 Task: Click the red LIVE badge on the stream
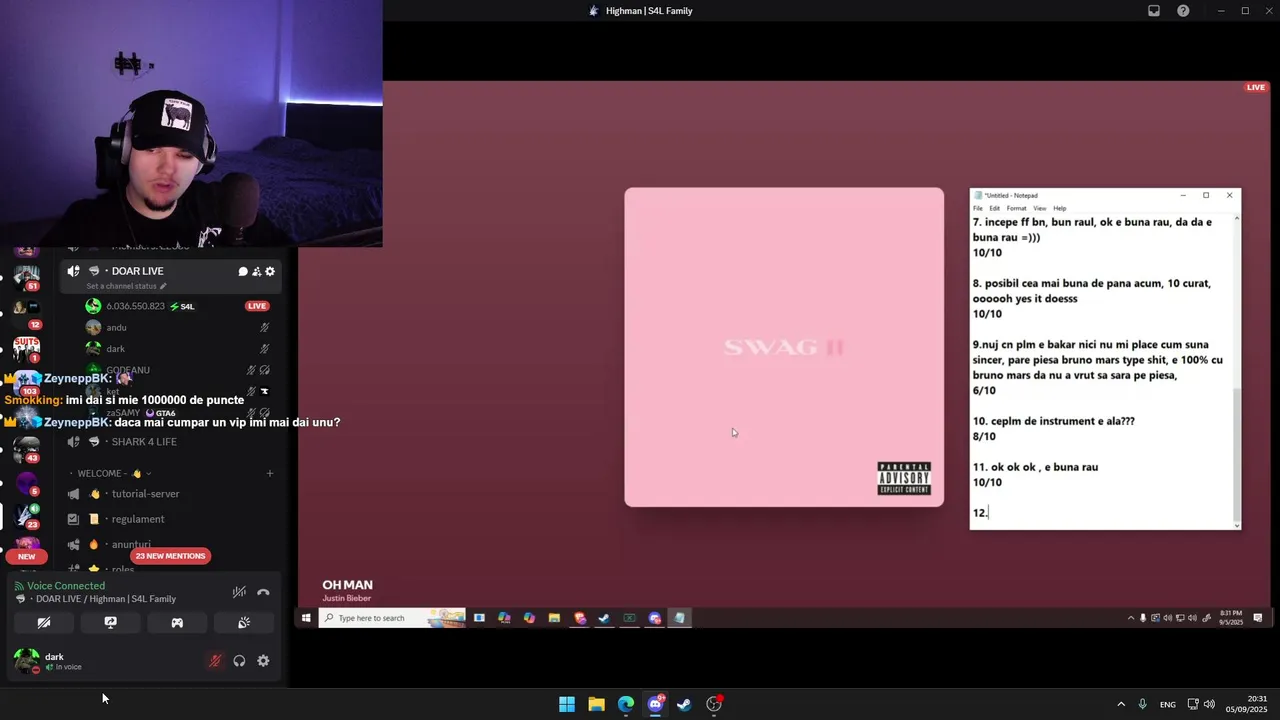tap(1256, 88)
